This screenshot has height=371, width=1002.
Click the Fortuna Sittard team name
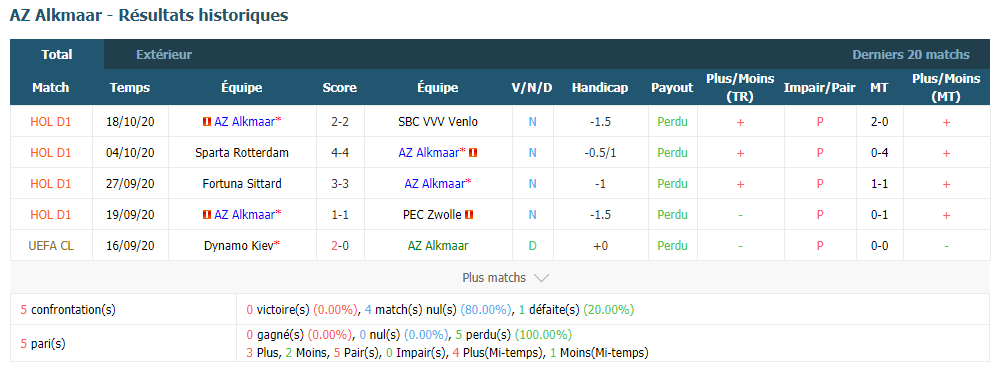click(242, 183)
